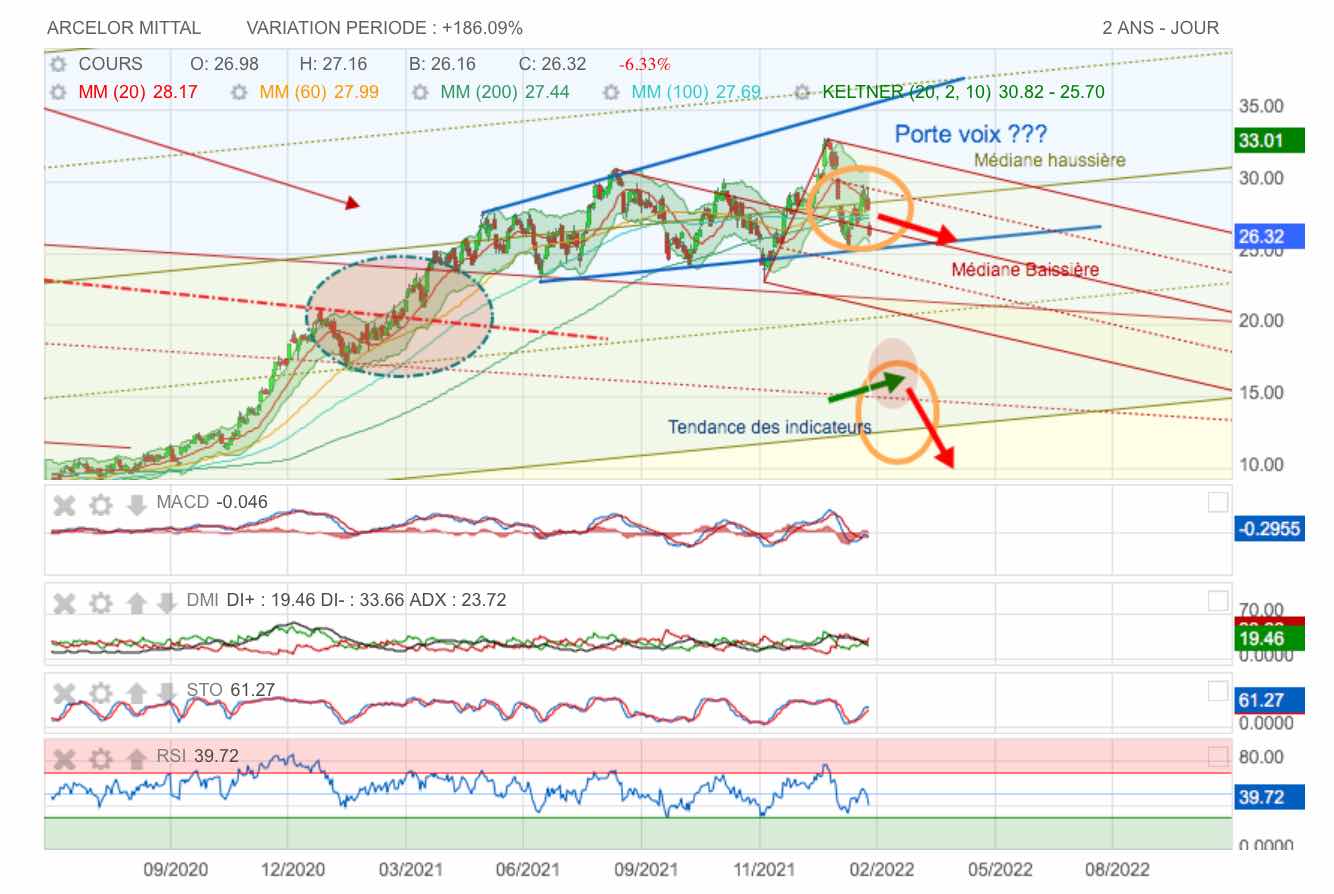This screenshot has height=894, width=1334.
Task: Click the 35.00 price axis label
Action: click(x=1261, y=106)
